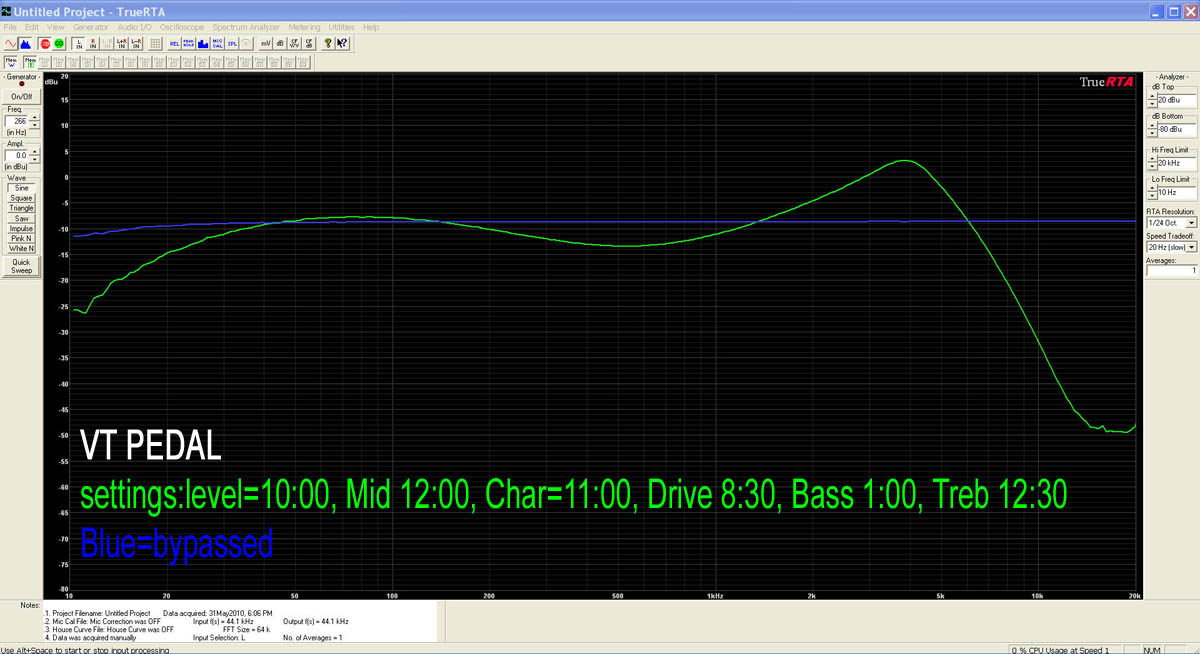Click 'CPU Usage at Speed 1' status text

[1070, 649]
